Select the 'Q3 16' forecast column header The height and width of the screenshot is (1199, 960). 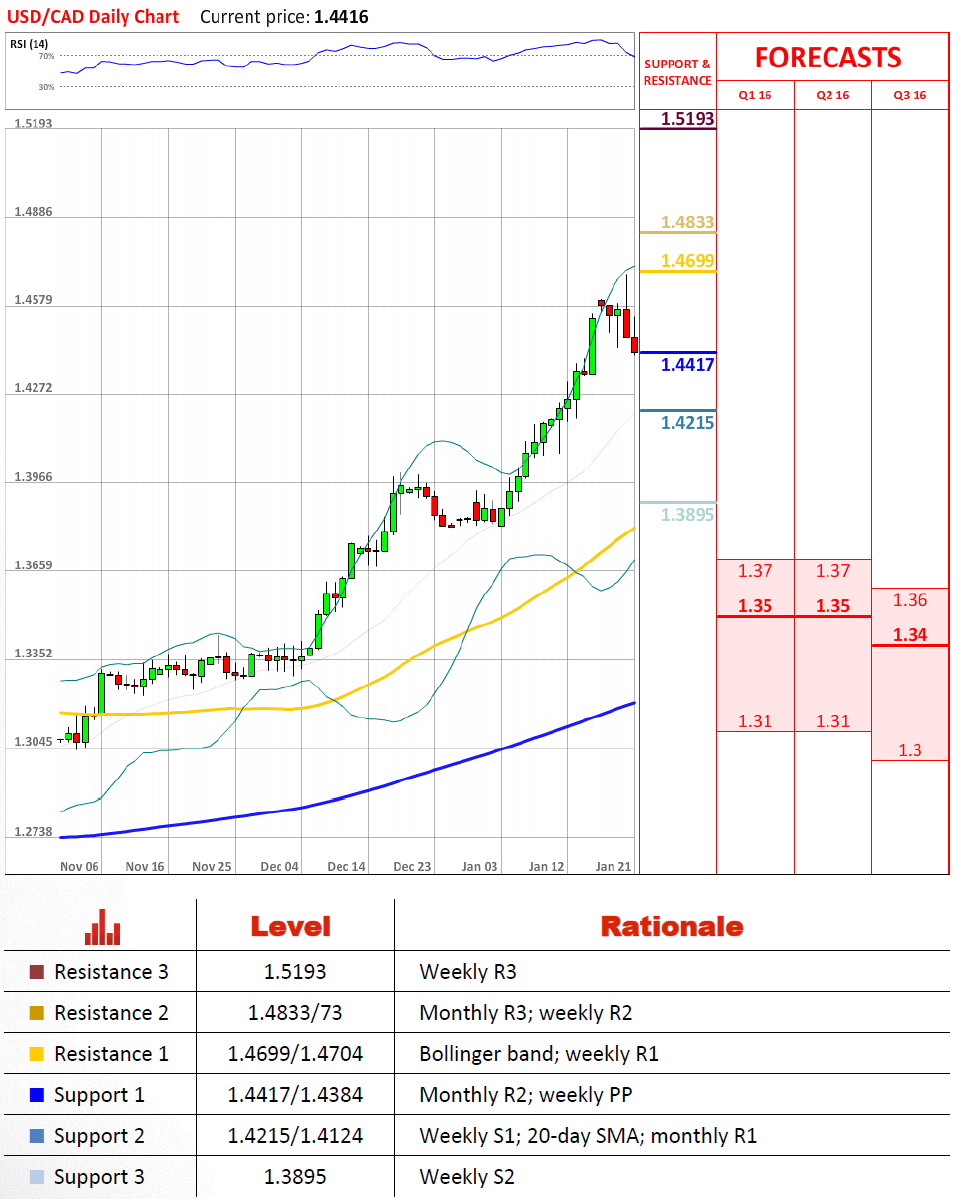tap(910, 96)
